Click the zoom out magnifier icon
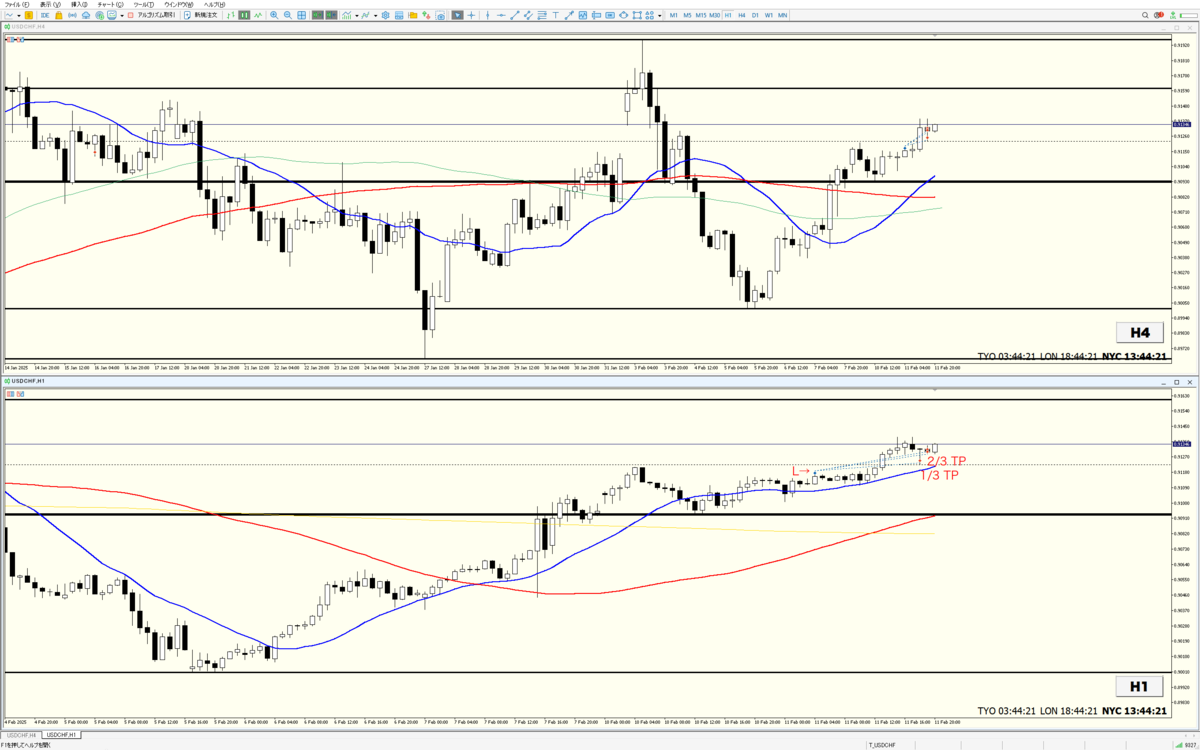 tap(287, 15)
